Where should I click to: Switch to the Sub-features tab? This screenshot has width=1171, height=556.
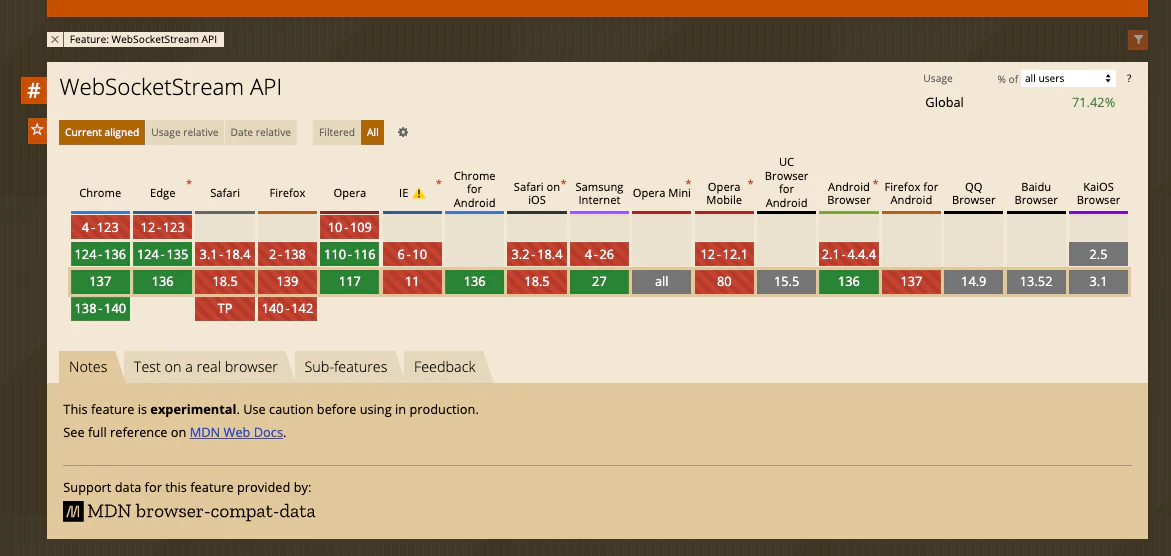pyautogui.click(x=346, y=367)
